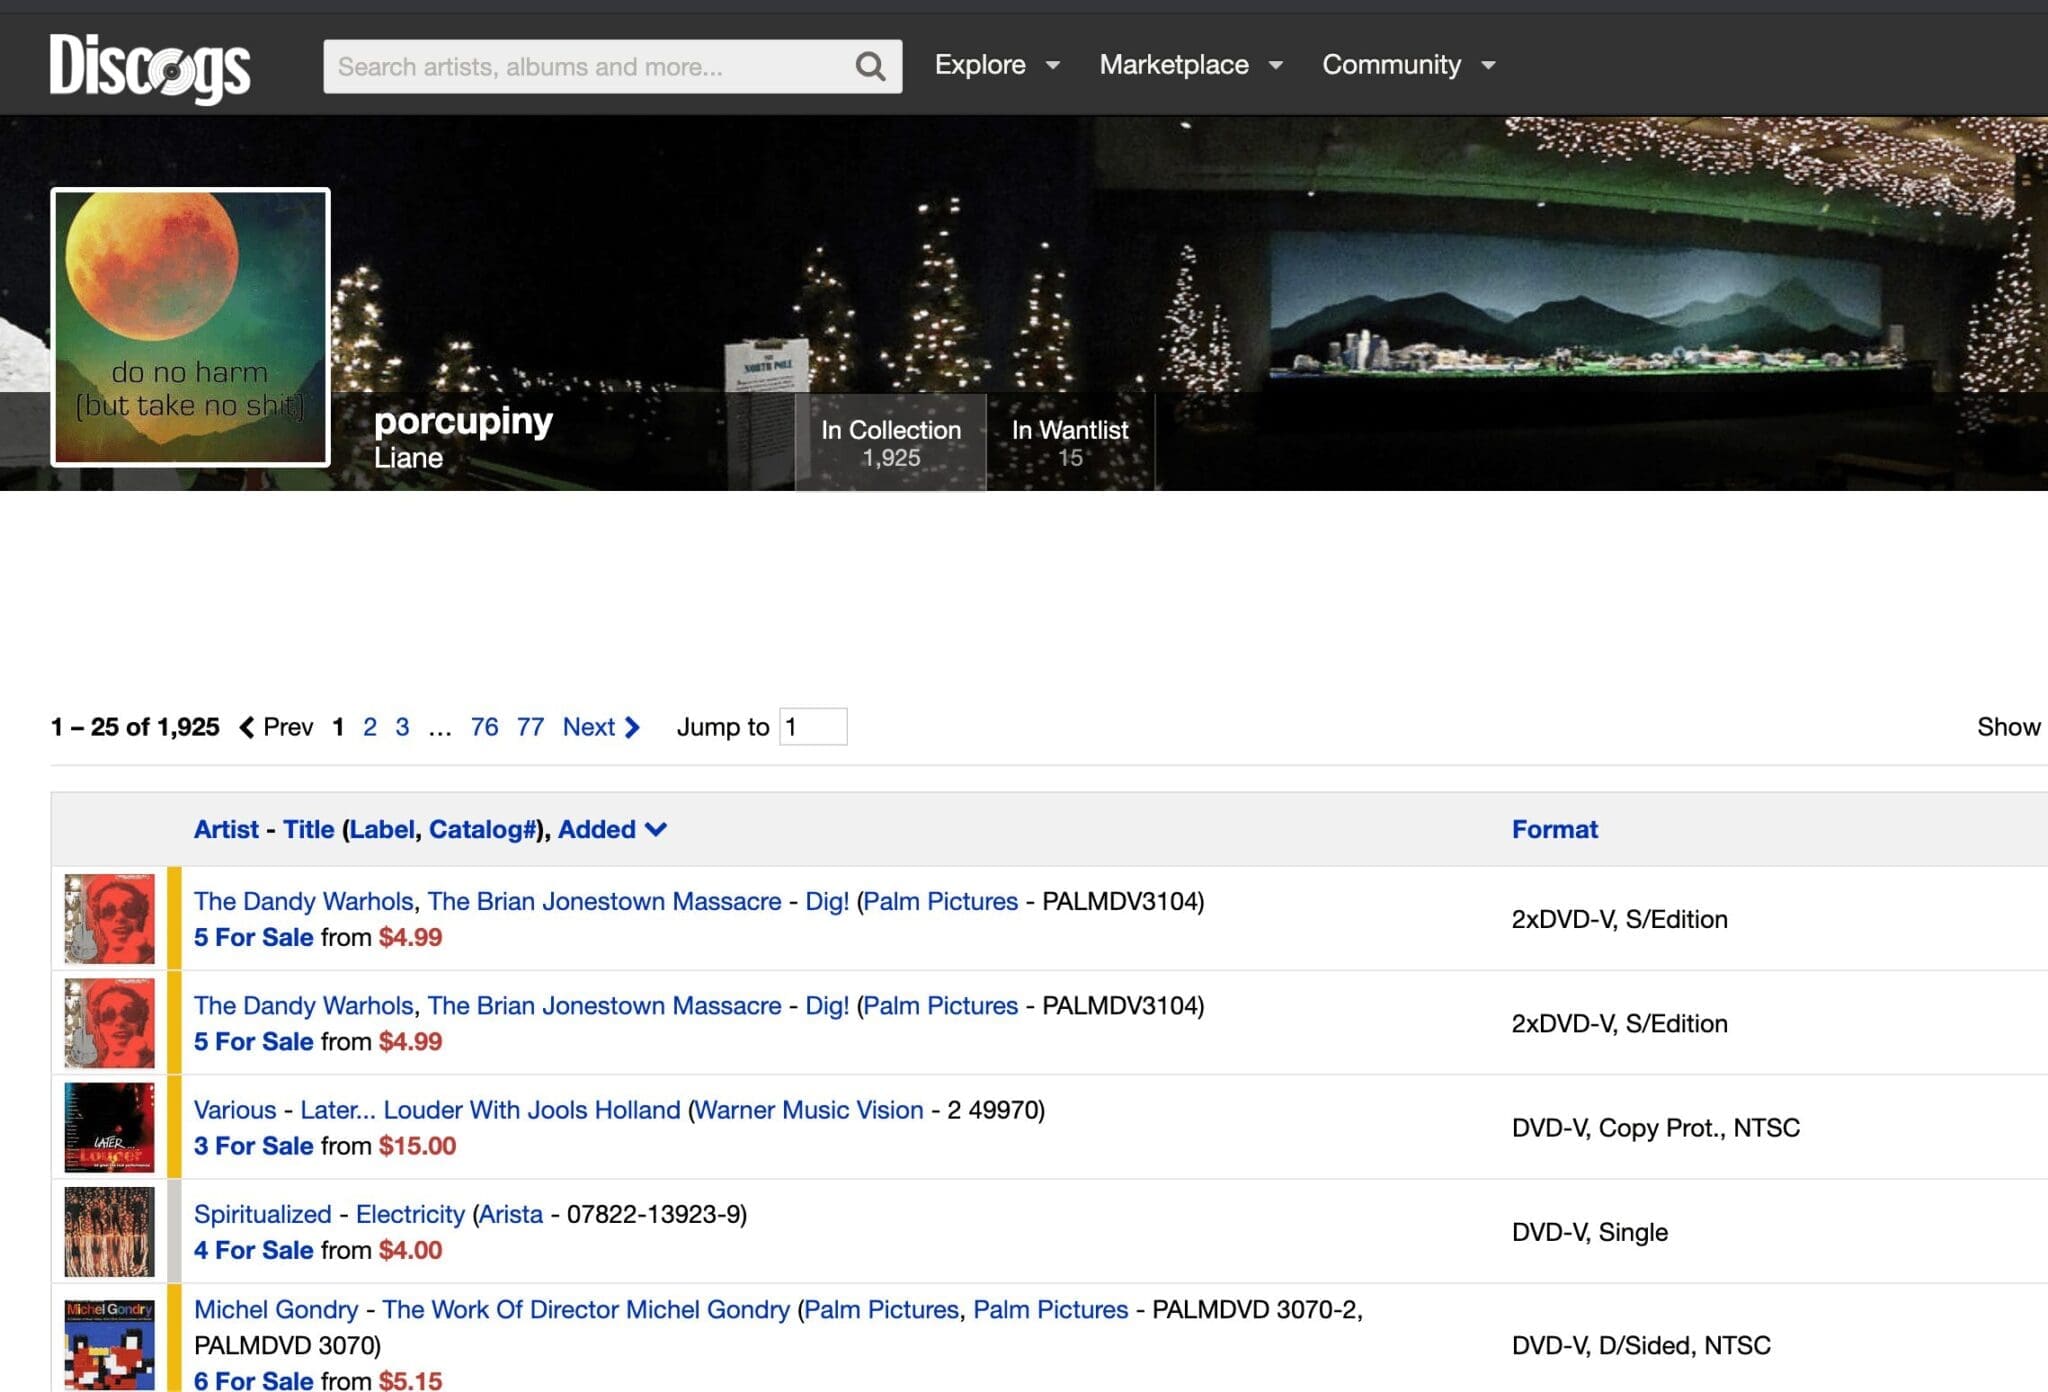Open 3 For Sale link
The image size is (2048, 1392).
pyautogui.click(x=253, y=1146)
